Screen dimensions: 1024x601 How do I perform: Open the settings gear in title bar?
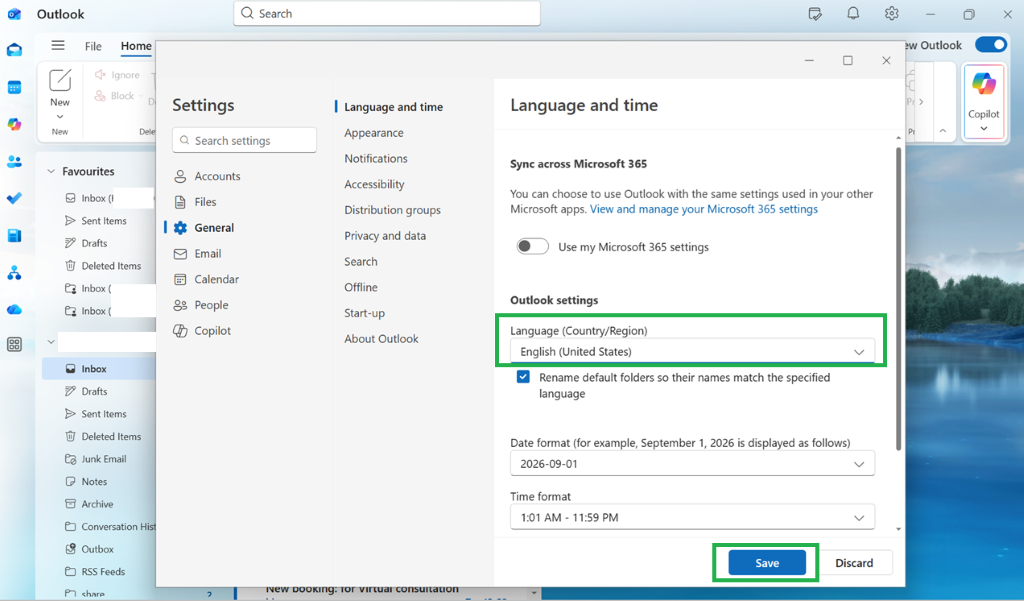[x=891, y=13]
